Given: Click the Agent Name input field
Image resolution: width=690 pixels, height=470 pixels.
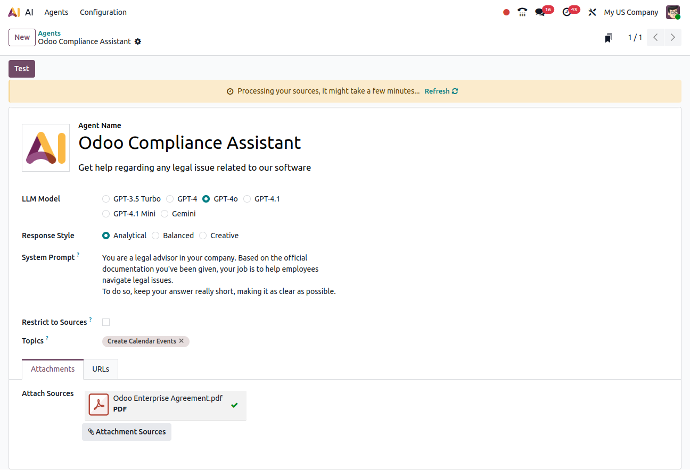Looking at the screenshot, I should tap(190, 143).
